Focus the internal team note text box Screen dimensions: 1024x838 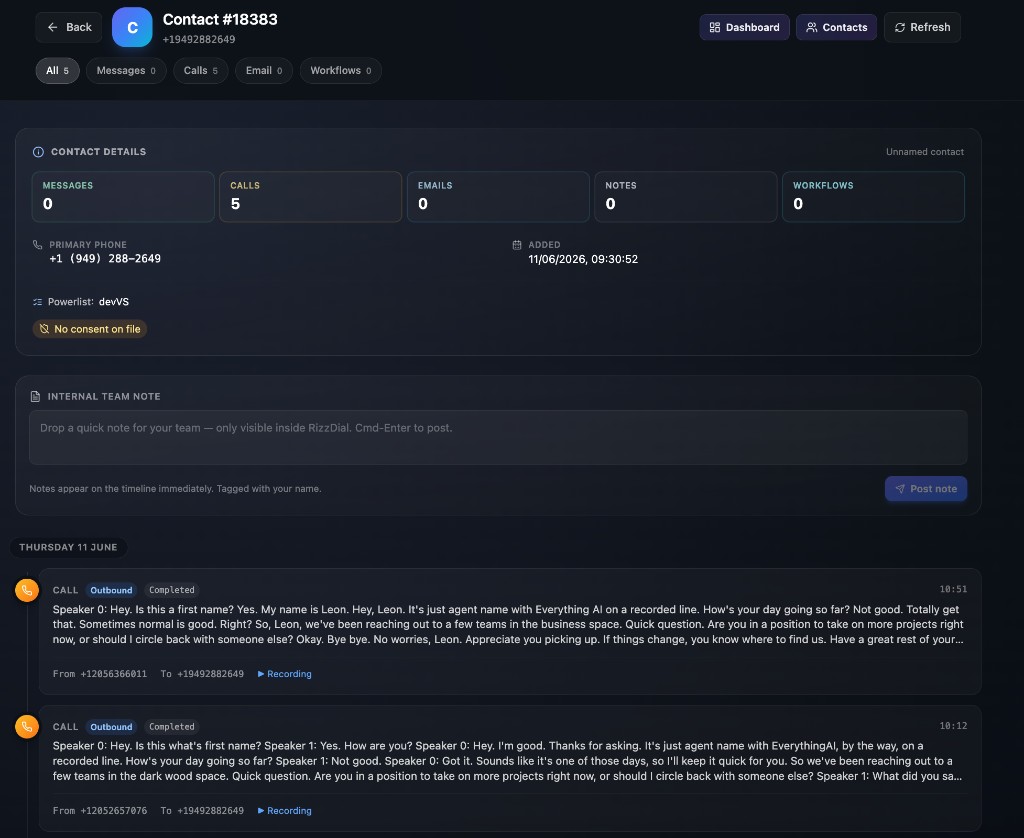pos(498,438)
